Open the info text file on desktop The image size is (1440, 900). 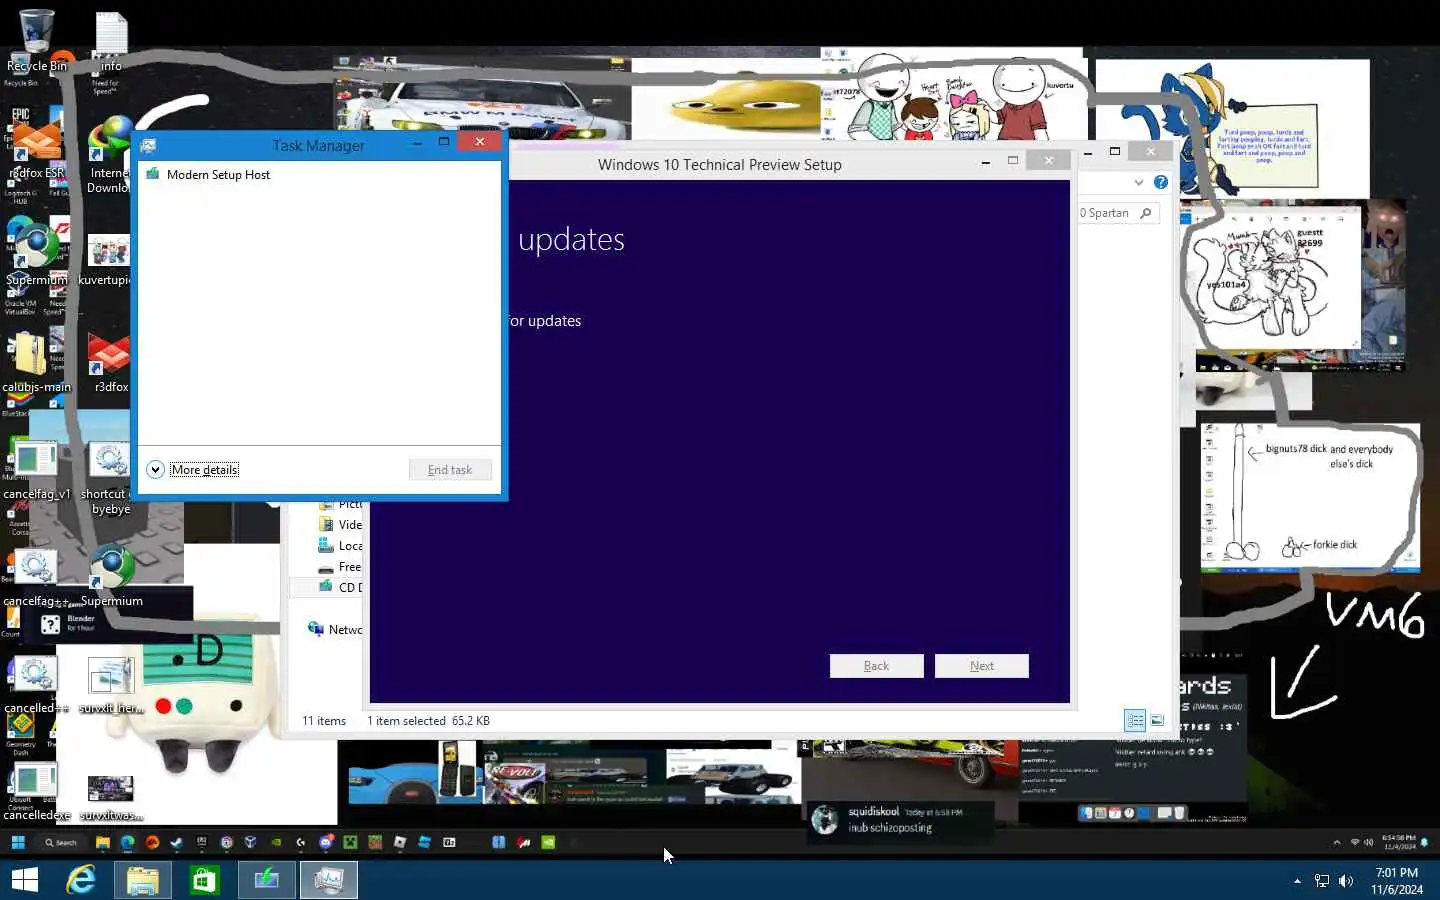111,40
